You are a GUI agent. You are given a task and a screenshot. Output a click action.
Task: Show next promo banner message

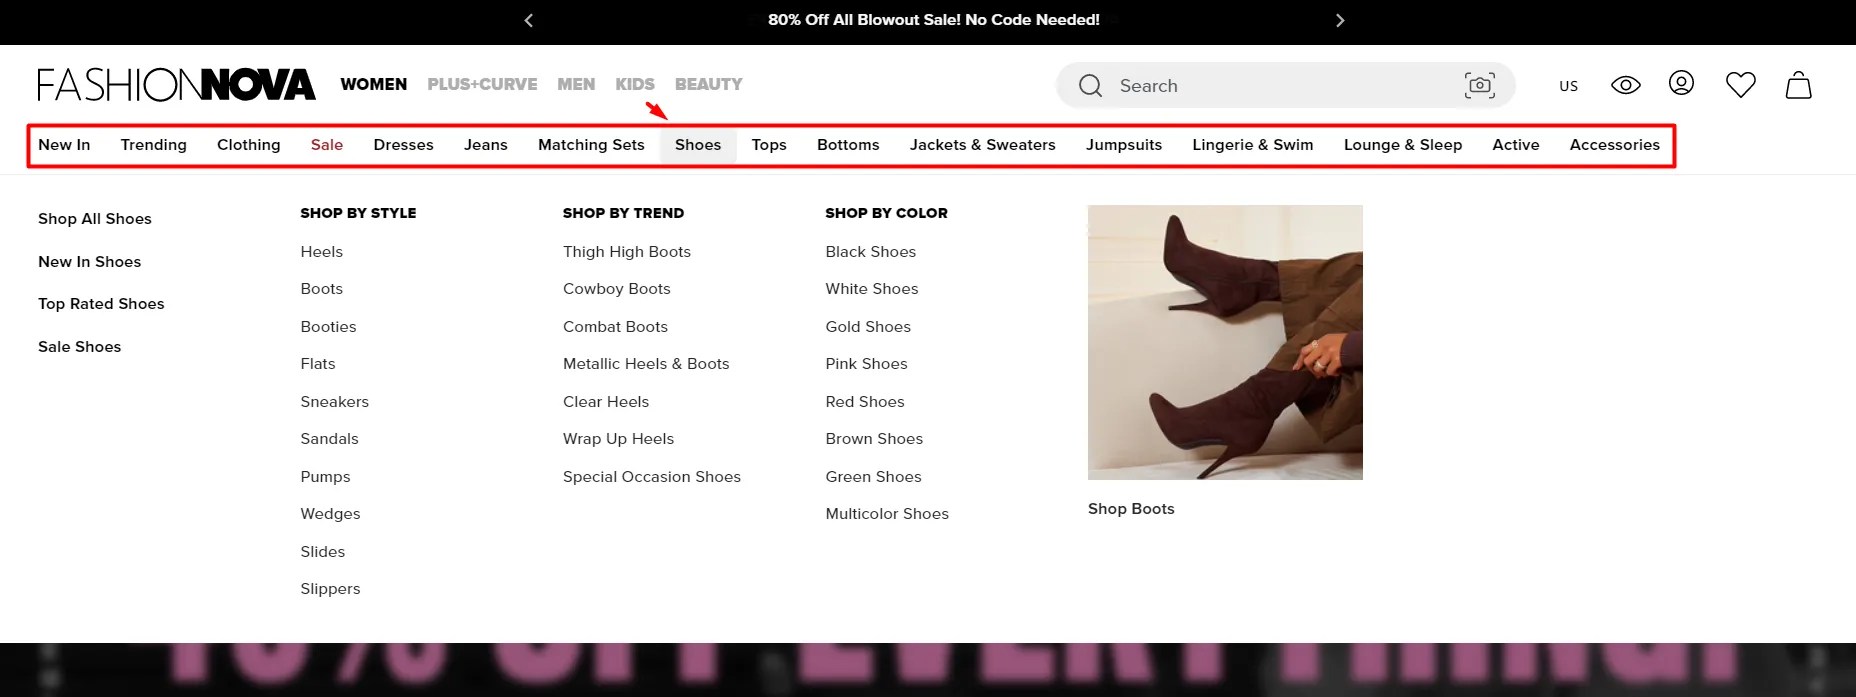1340,20
